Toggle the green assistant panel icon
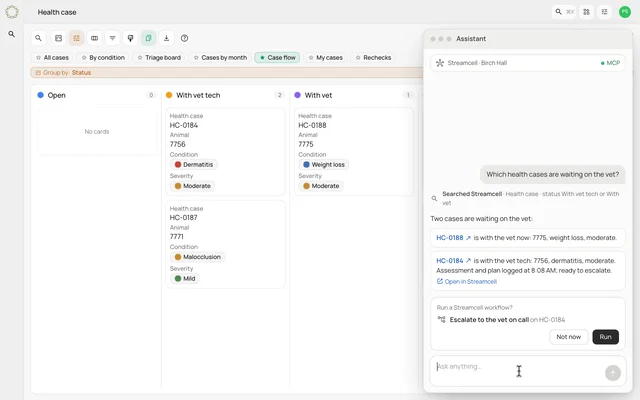This screenshot has width=640, height=400. (148, 38)
